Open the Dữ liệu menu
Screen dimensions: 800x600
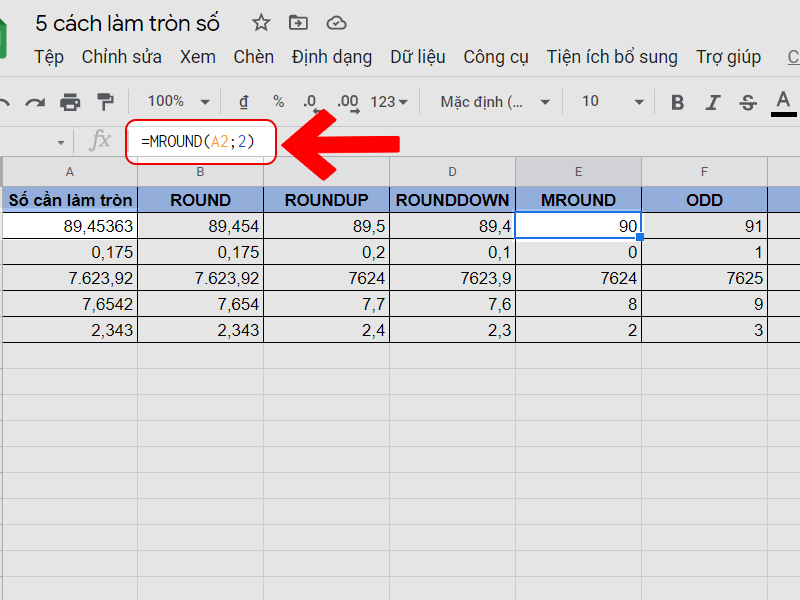click(x=418, y=57)
